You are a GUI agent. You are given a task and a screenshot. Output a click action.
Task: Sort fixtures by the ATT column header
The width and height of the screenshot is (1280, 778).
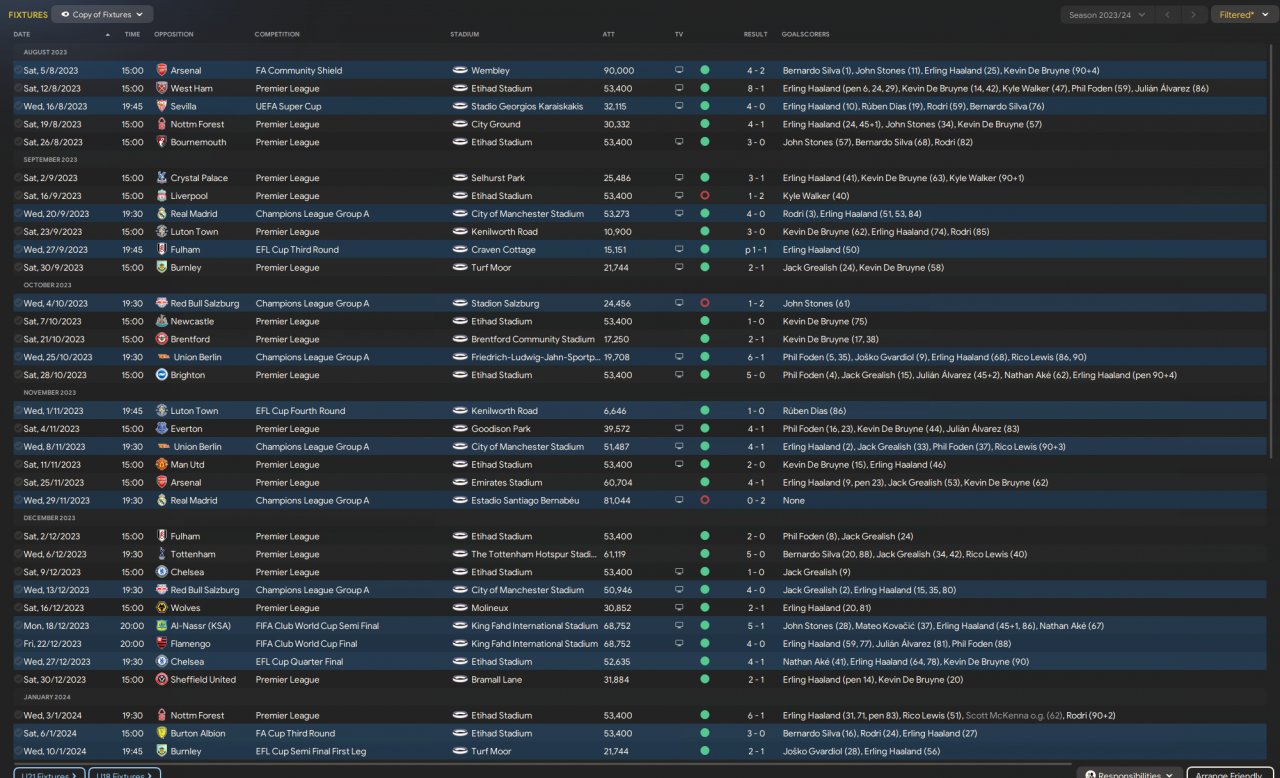pos(609,35)
